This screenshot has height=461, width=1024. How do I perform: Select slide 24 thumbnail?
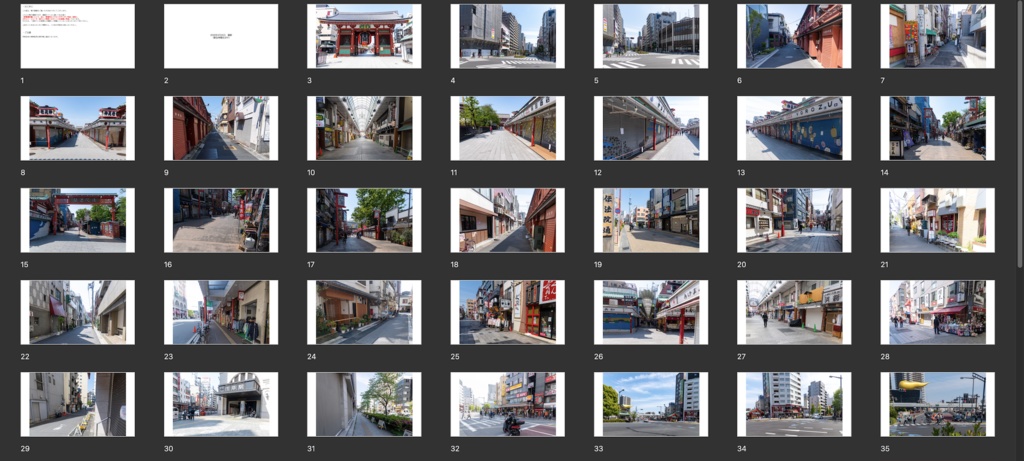pyautogui.click(x=364, y=313)
